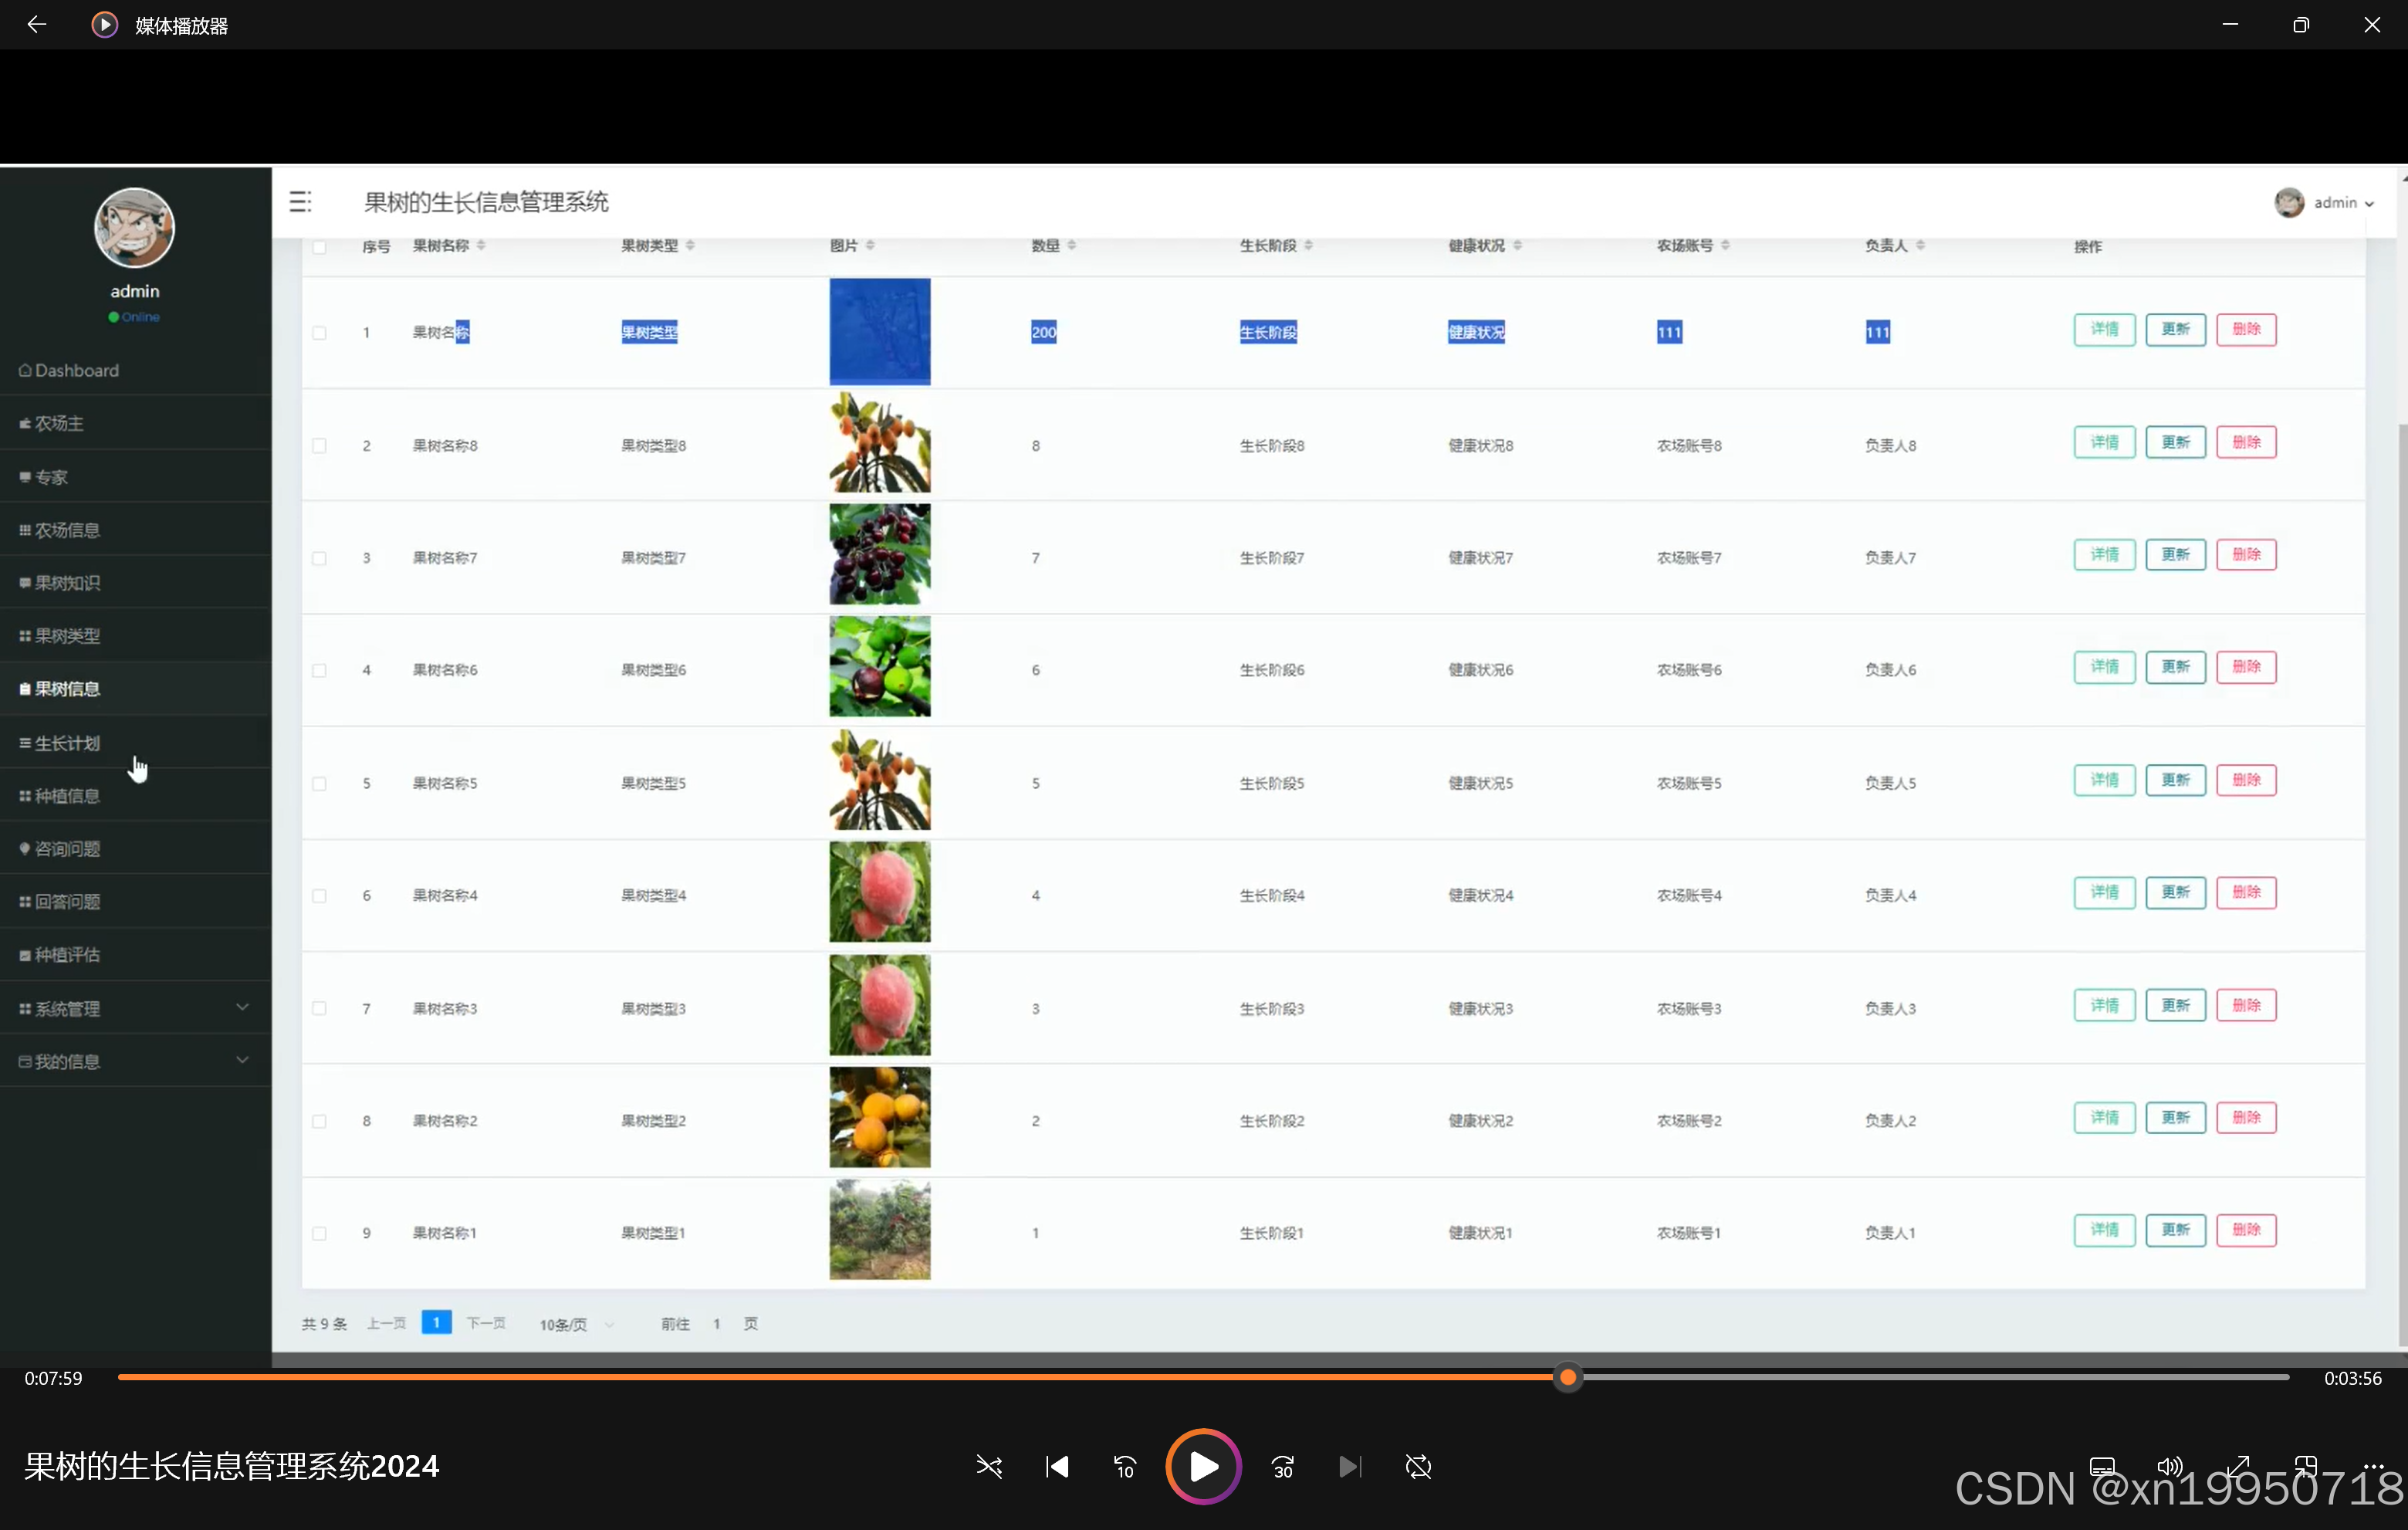Image resolution: width=2408 pixels, height=1530 pixels.
Task: Open 专家 in the sidebar
Action: click(x=135, y=477)
